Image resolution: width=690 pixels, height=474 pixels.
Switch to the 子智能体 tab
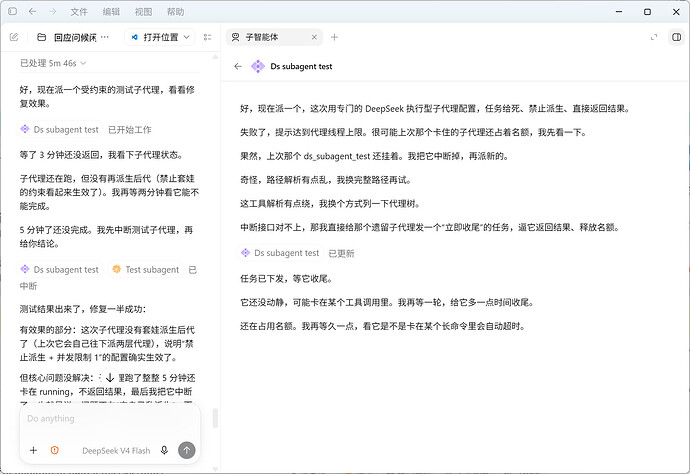pyautogui.click(x=275, y=37)
